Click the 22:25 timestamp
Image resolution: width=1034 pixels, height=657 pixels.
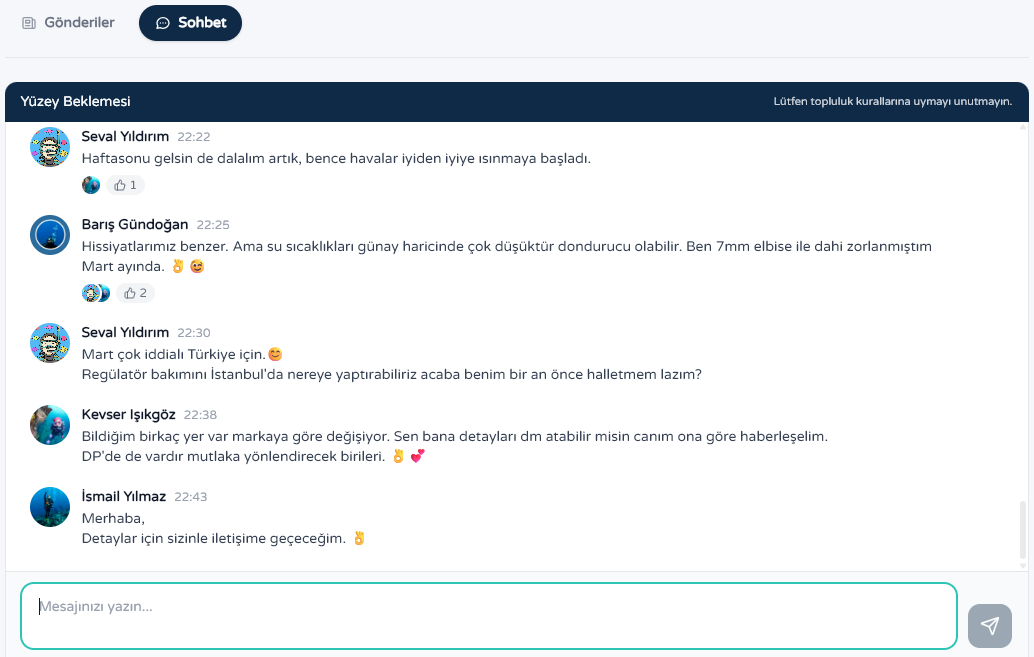213,225
